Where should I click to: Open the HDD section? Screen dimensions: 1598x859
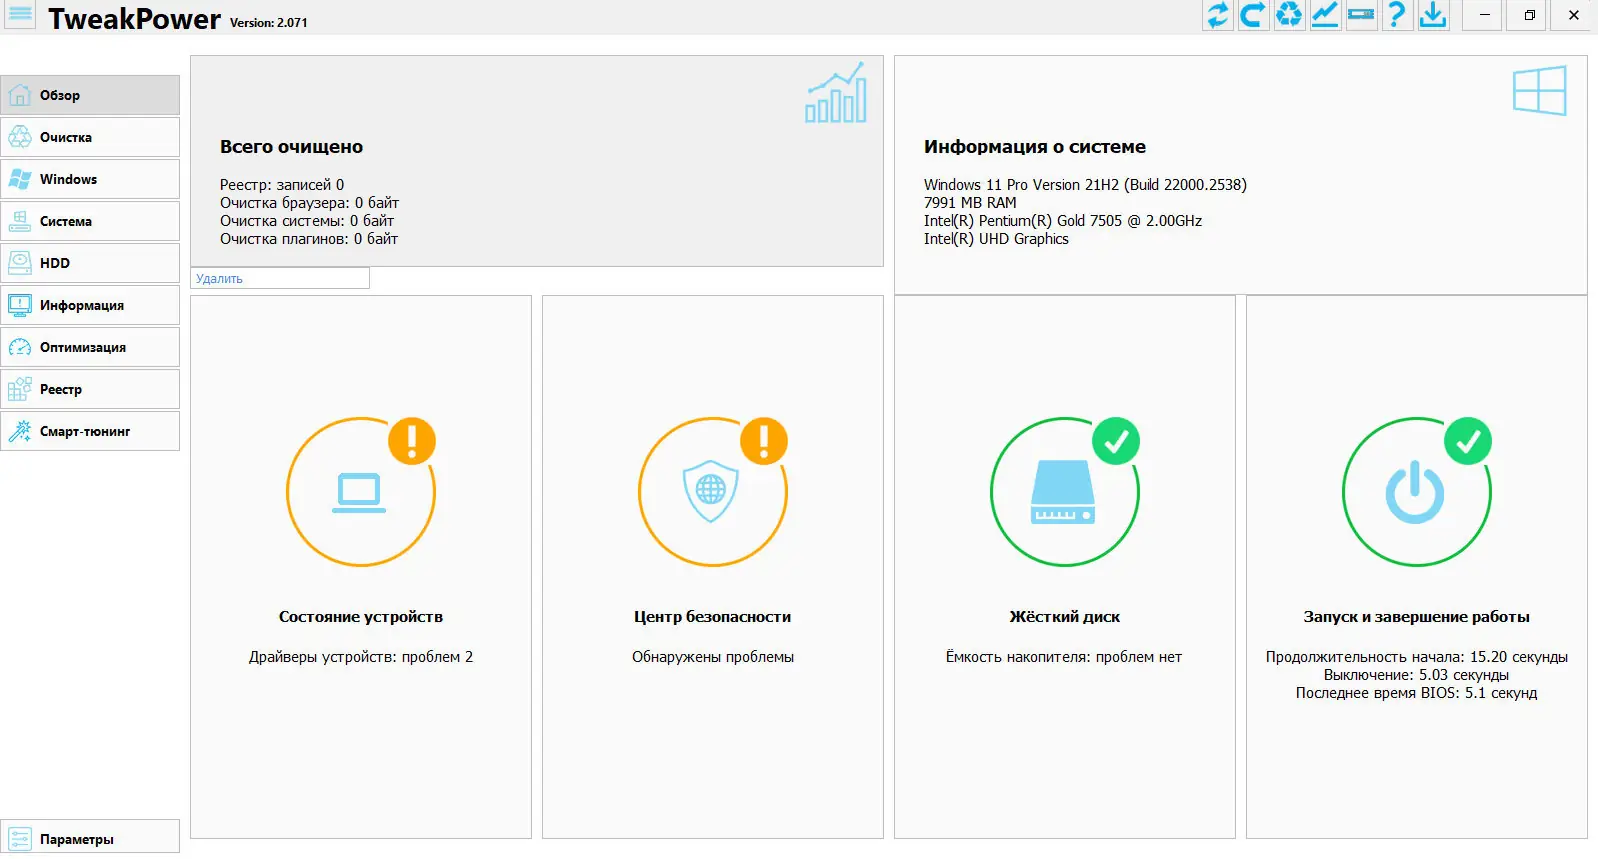[90, 263]
